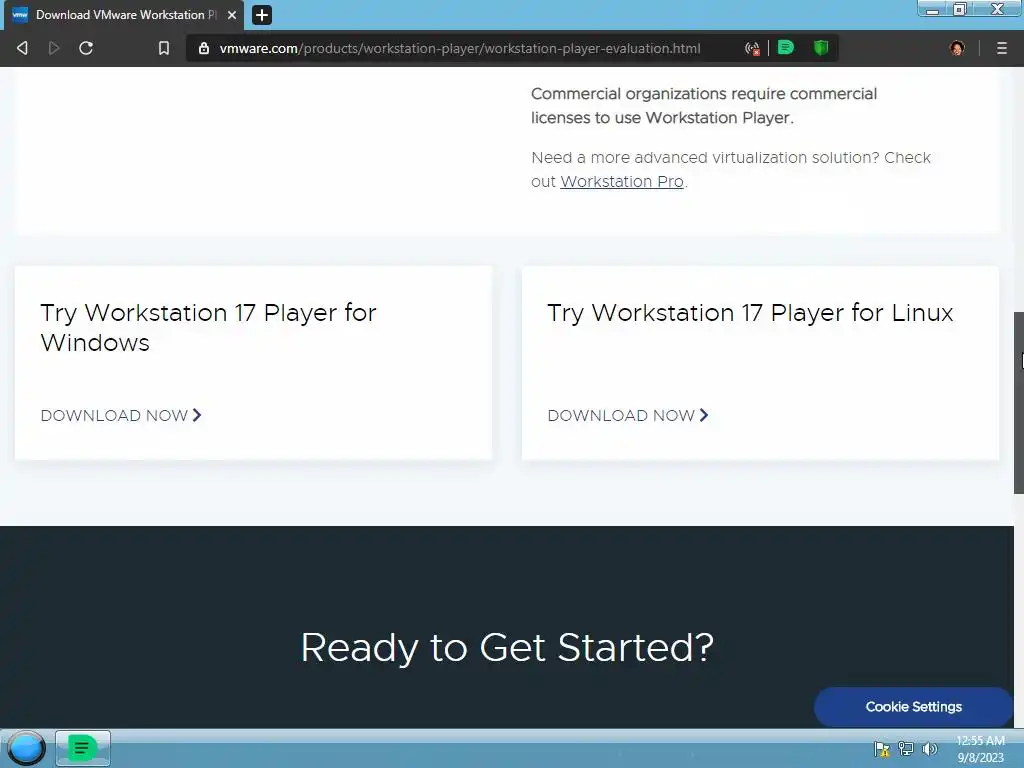Open the green chat extension icon
1024x768 pixels.
tap(786, 47)
